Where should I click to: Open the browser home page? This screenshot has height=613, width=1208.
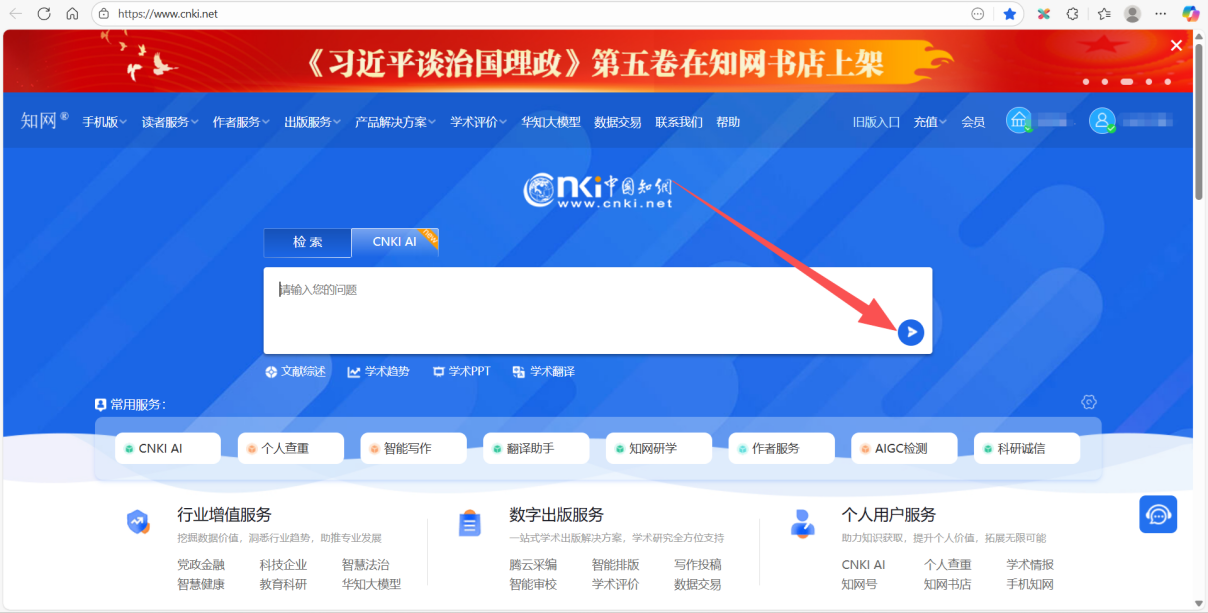(72, 14)
